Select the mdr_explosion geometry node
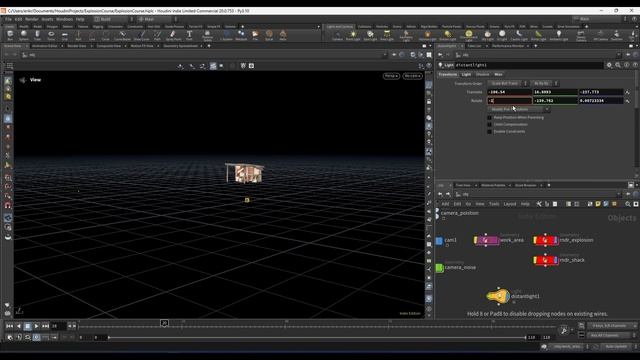The width and height of the screenshot is (640, 360). point(545,240)
